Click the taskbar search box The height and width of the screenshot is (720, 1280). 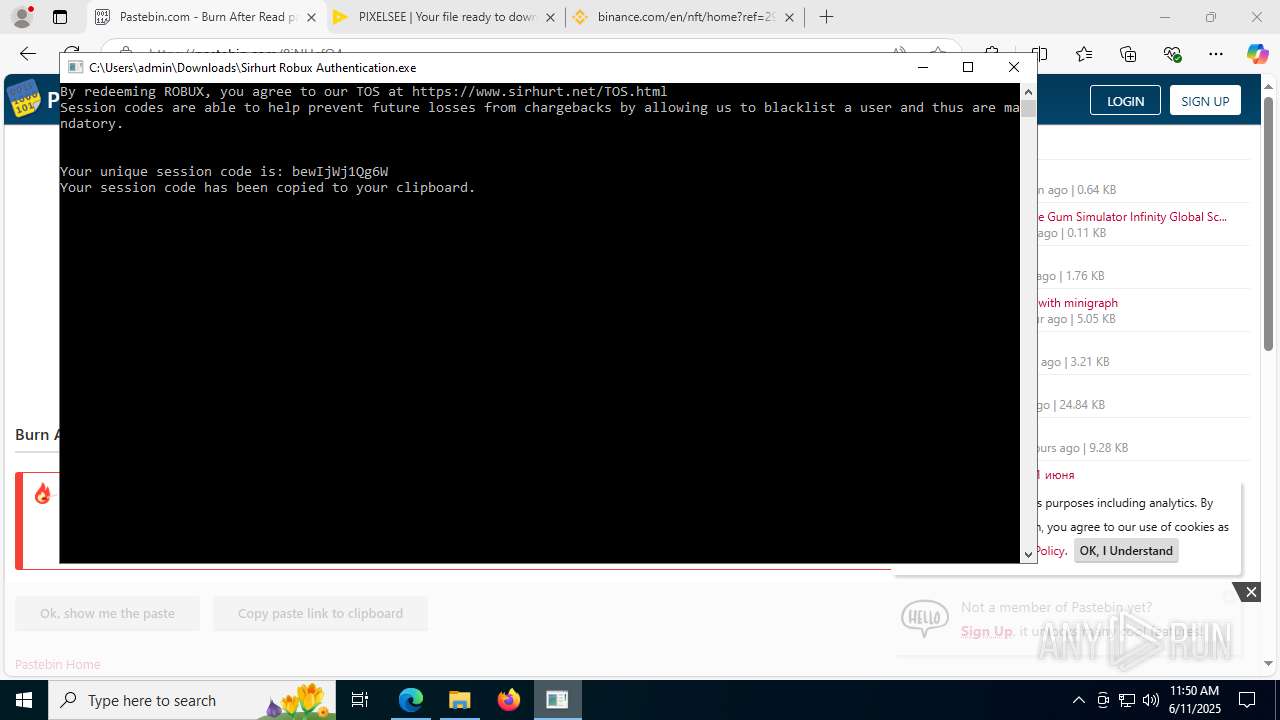click(192, 700)
